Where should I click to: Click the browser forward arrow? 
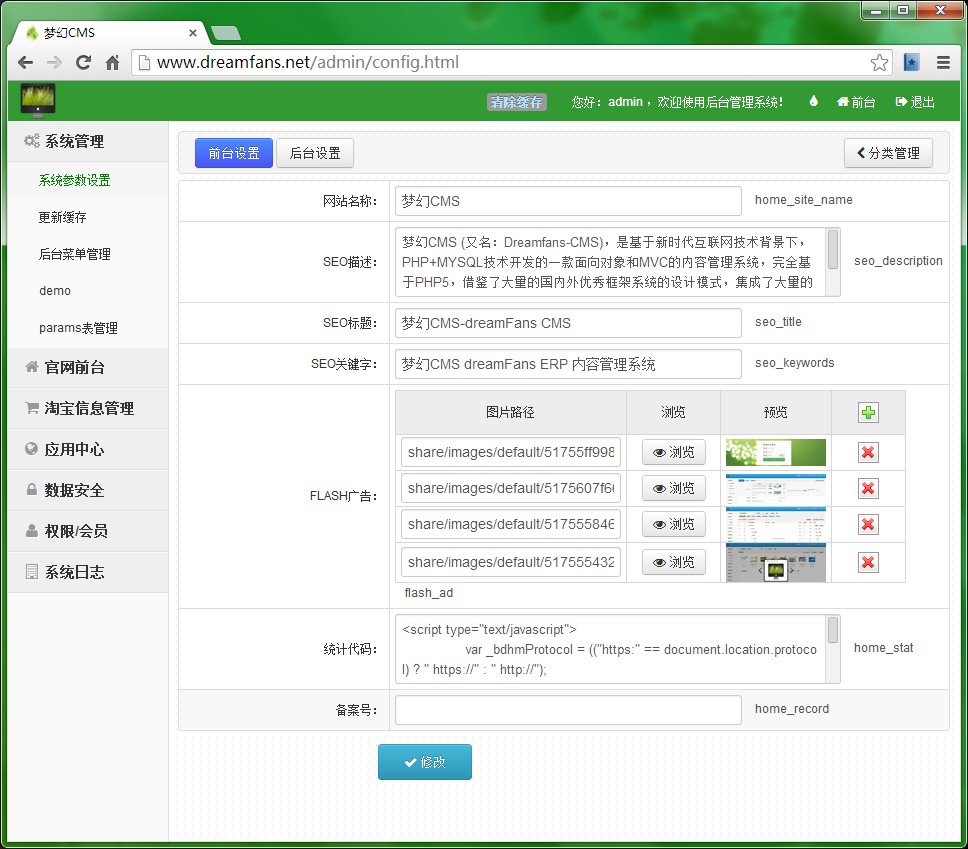[54, 62]
